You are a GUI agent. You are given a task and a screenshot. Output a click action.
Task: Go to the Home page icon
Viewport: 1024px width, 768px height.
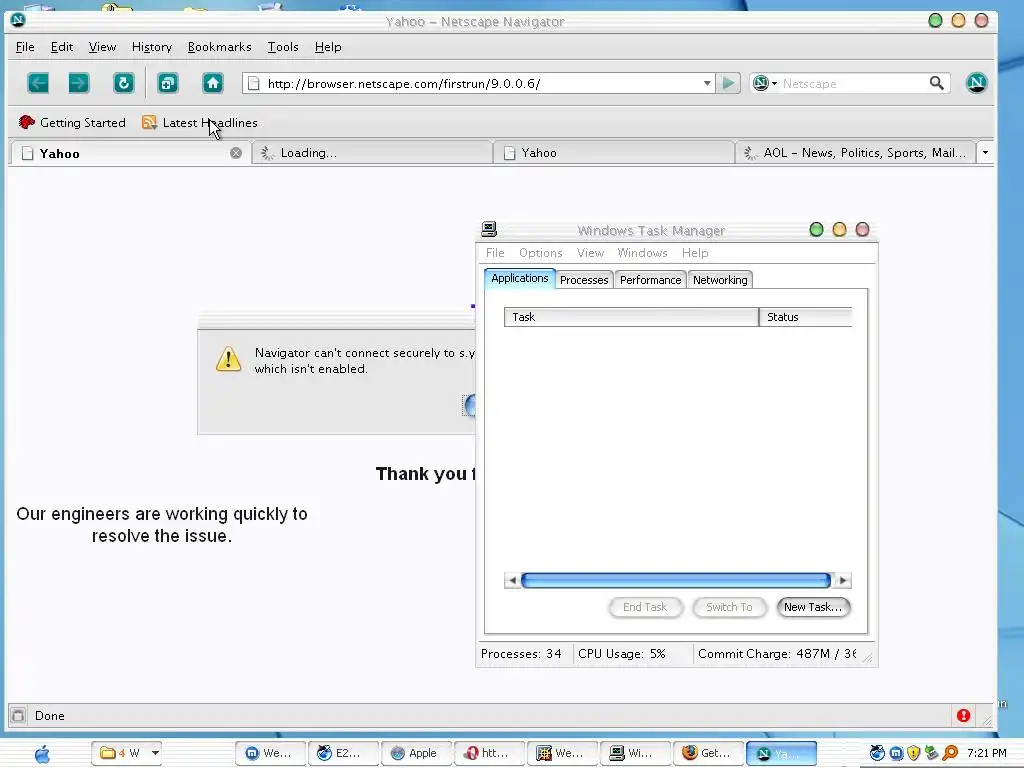(x=212, y=83)
